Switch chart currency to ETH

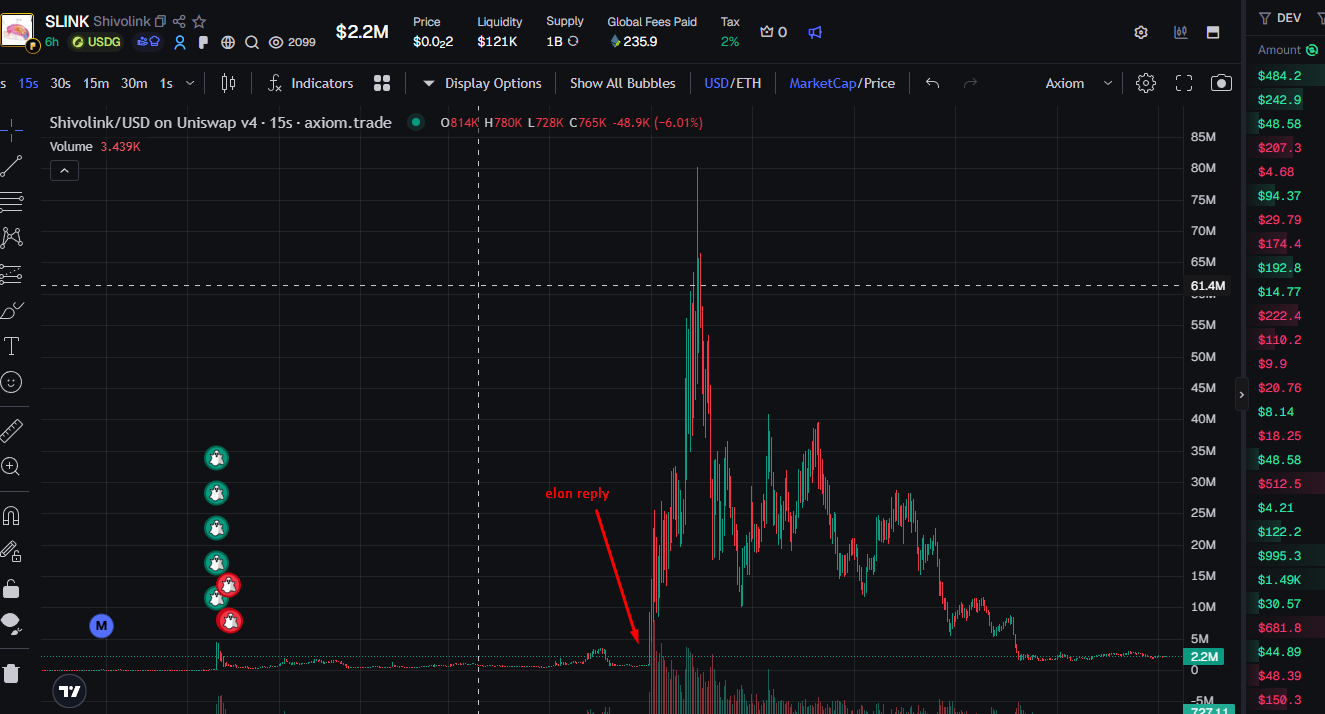(x=748, y=83)
